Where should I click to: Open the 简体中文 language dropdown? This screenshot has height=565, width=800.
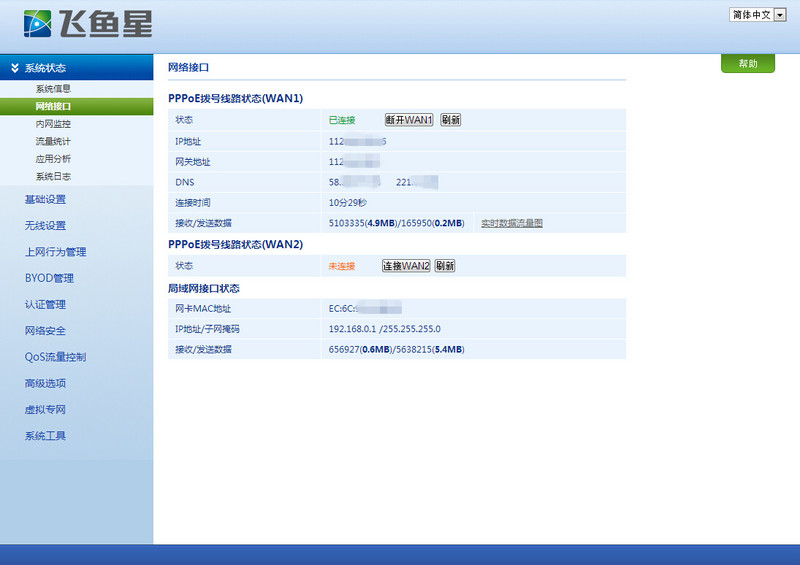click(758, 15)
